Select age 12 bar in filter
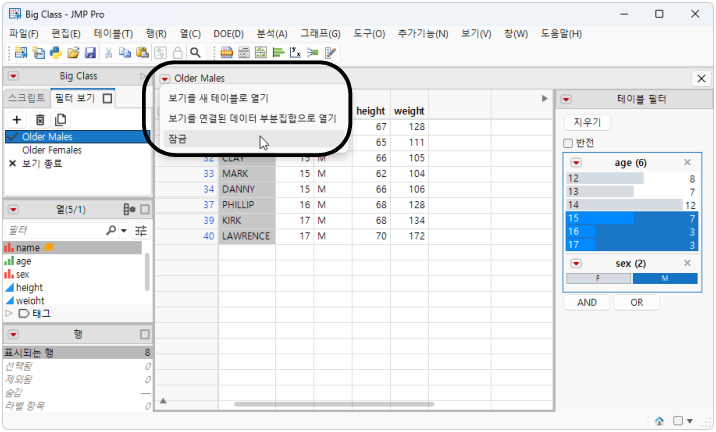This screenshot has width=716, height=432. tap(632, 178)
